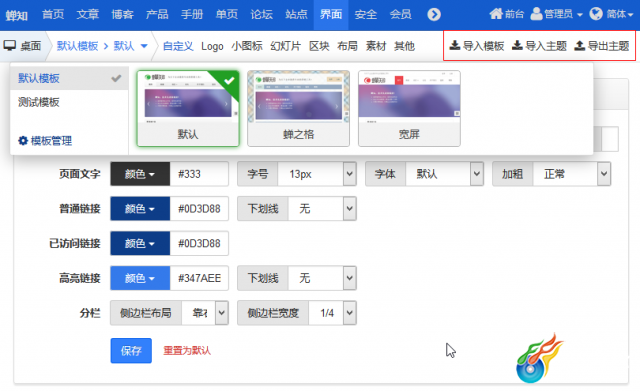The width and height of the screenshot is (640, 391).
Task: Click the 蝉知 logo in the top bar
Action: point(17,16)
